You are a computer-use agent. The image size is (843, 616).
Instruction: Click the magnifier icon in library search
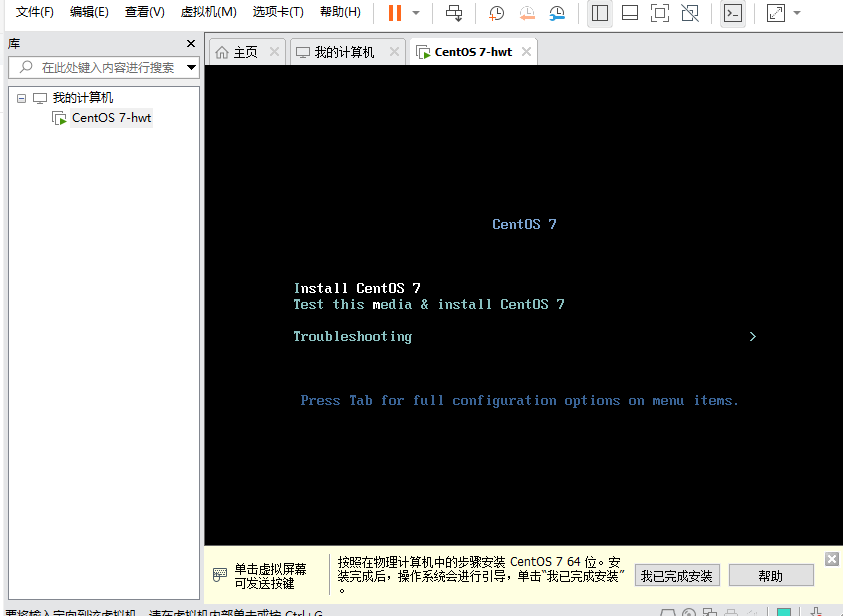26,67
